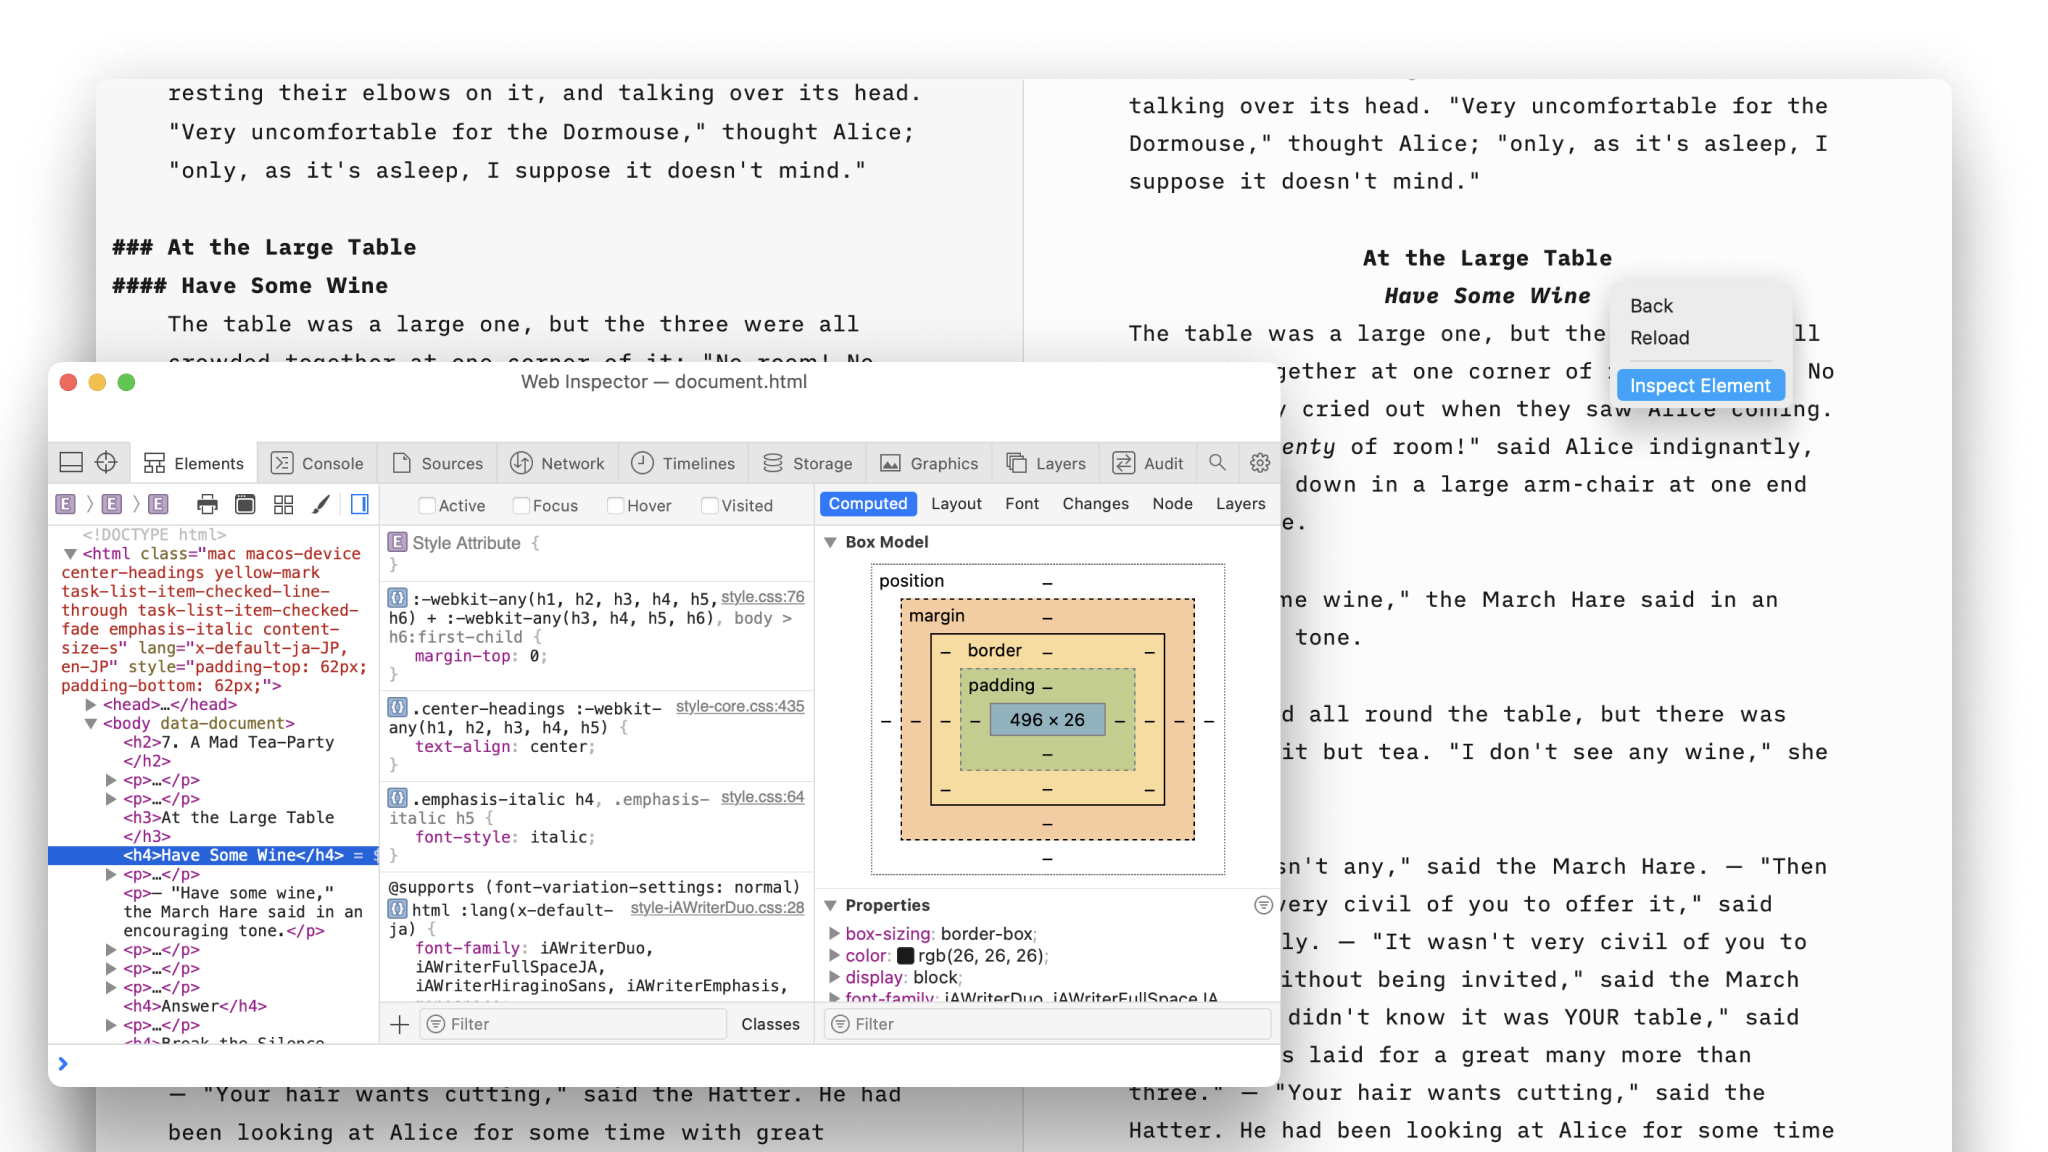
Task: Toggle the Web Inspector dock position icon
Action: [x=71, y=462]
